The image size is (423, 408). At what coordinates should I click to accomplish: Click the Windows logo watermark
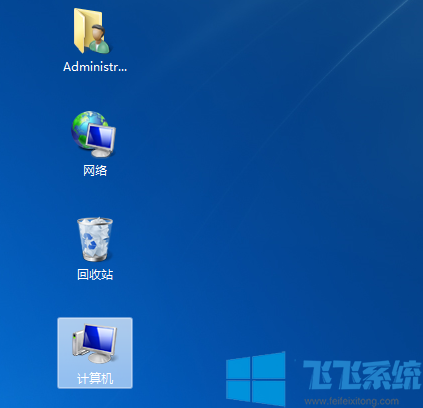[x=255, y=379]
